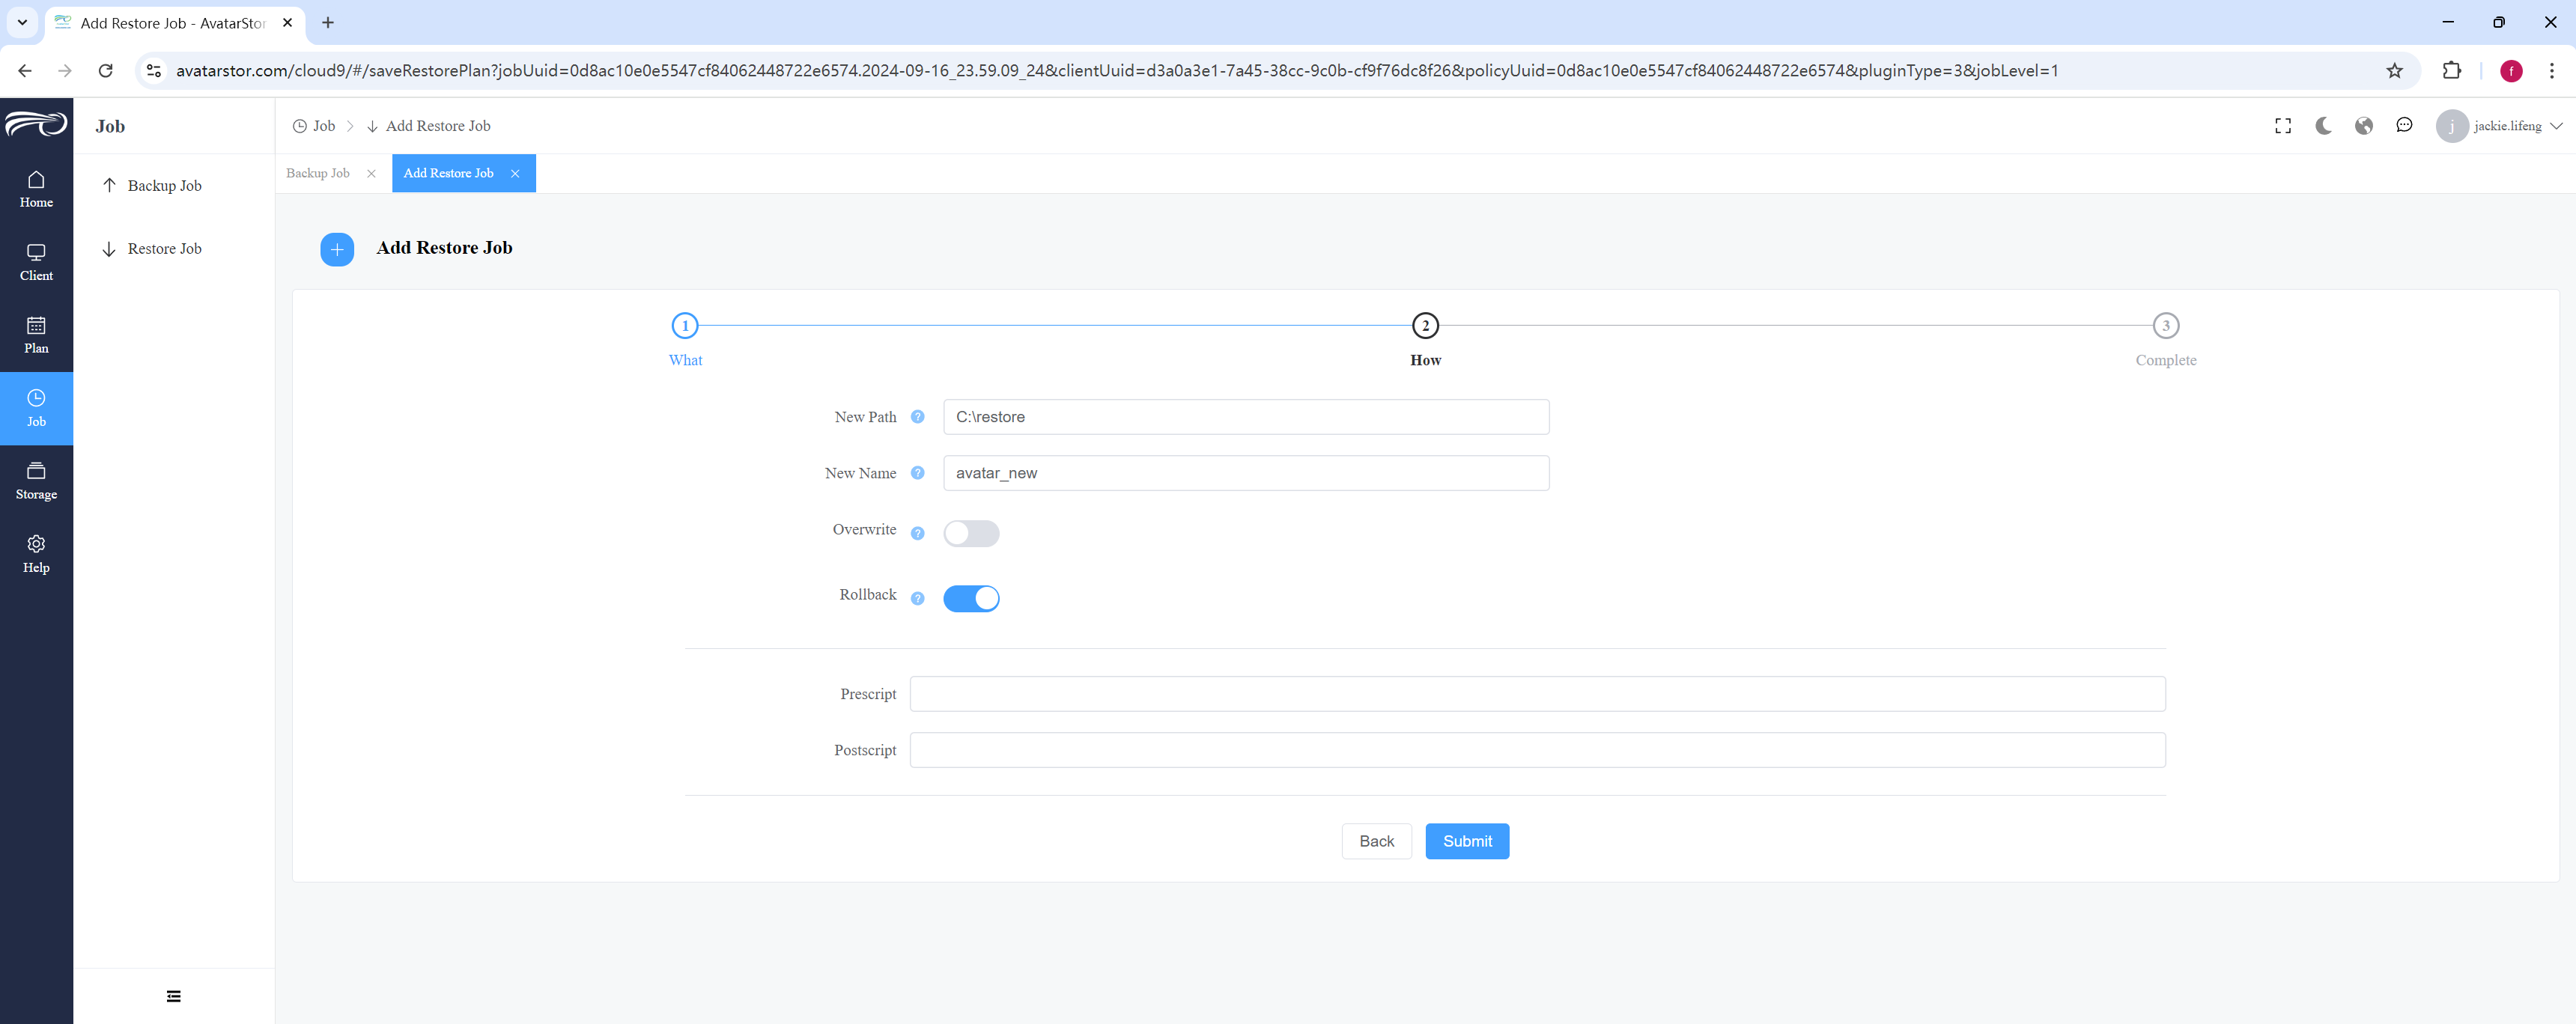Toggle fullscreen mode icon
This screenshot has height=1024, width=2576.
pyautogui.click(x=2283, y=126)
